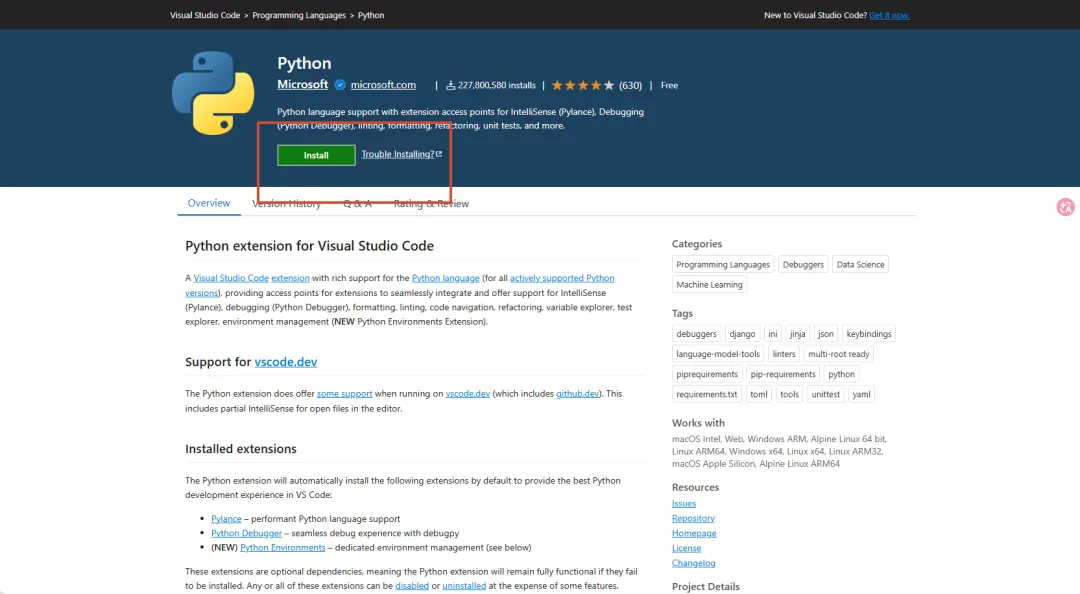
Task: Open the Python Environments link
Action: (x=282, y=548)
